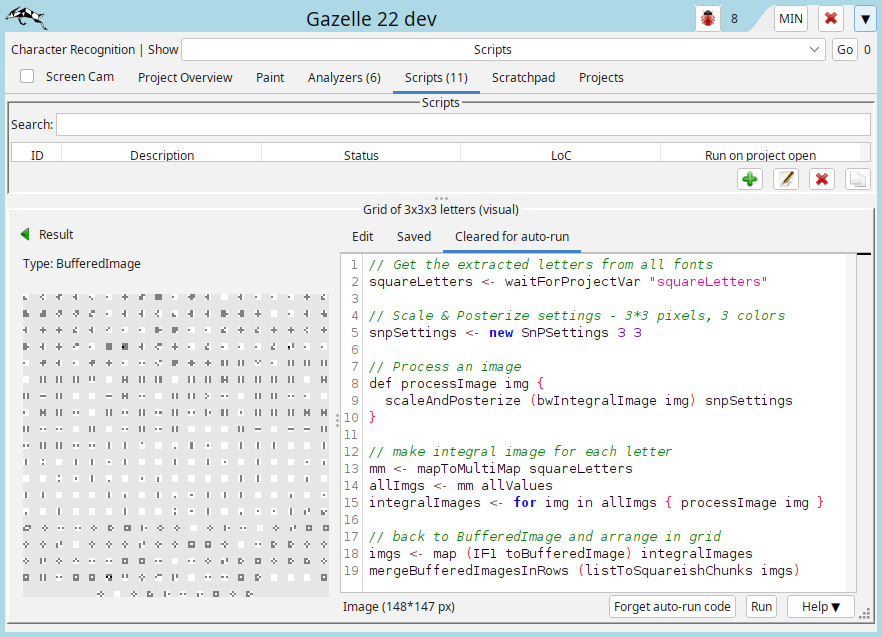The height and width of the screenshot is (637, 882).
Task: Click into the scripts Search field
Action: tap(463, 125)
